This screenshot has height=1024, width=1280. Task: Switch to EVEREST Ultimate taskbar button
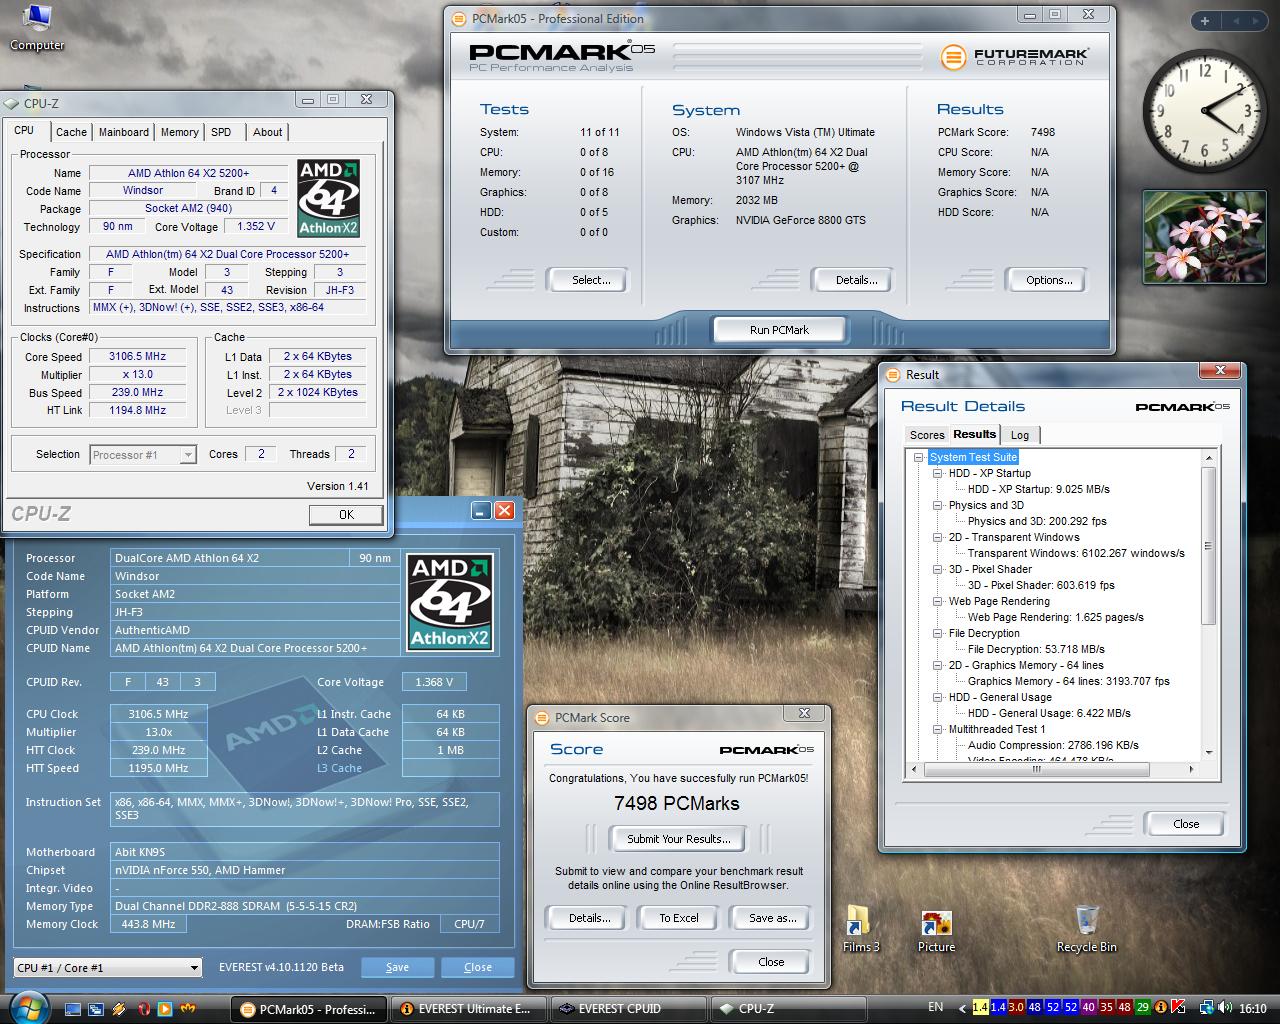tap(468, 1009)
